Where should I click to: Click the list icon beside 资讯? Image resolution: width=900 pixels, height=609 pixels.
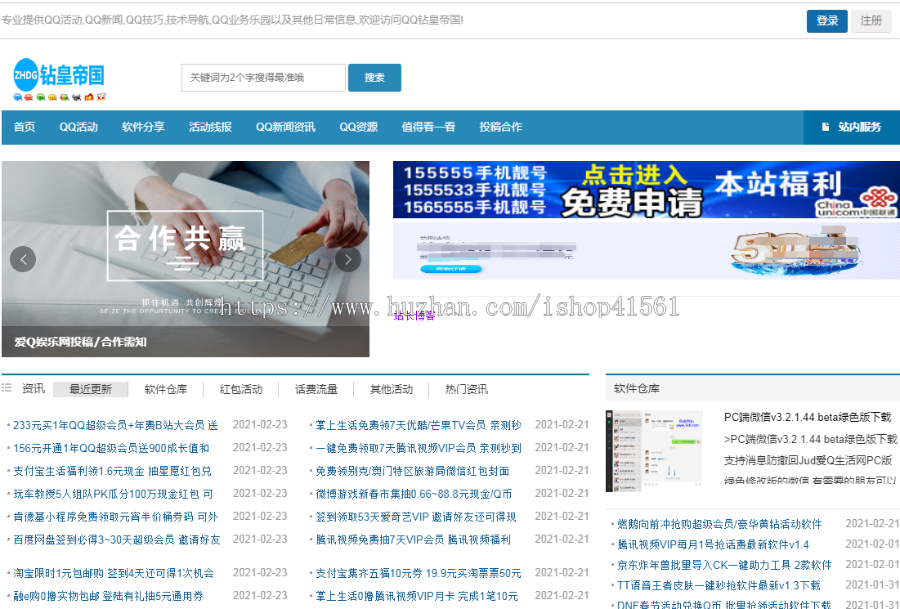[7, 389]
